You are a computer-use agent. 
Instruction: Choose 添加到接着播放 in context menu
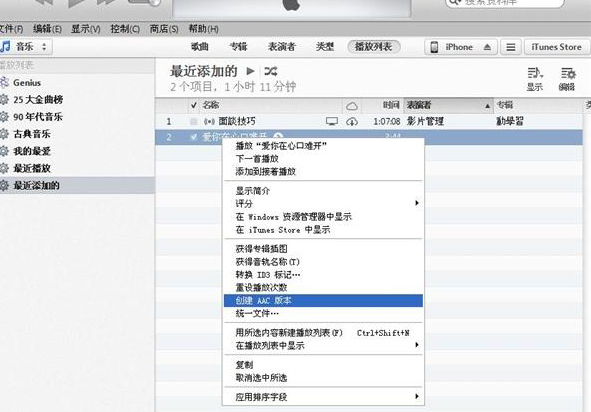[x=323, y=172]
